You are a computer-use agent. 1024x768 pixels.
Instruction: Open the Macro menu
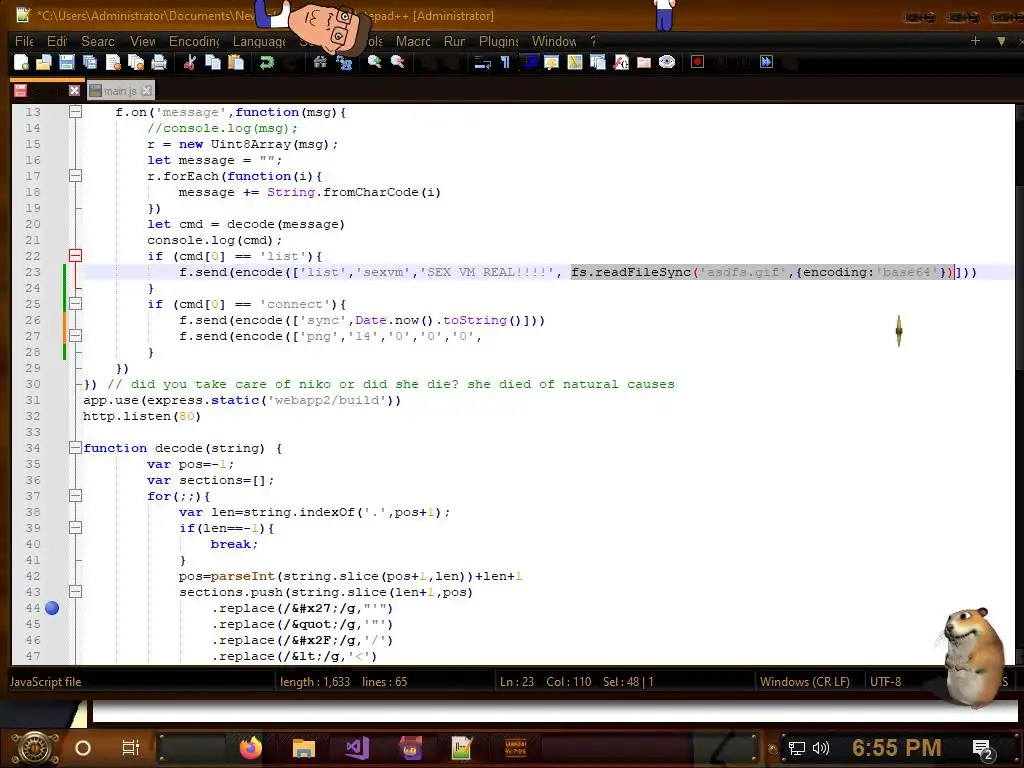coord(413,41)
